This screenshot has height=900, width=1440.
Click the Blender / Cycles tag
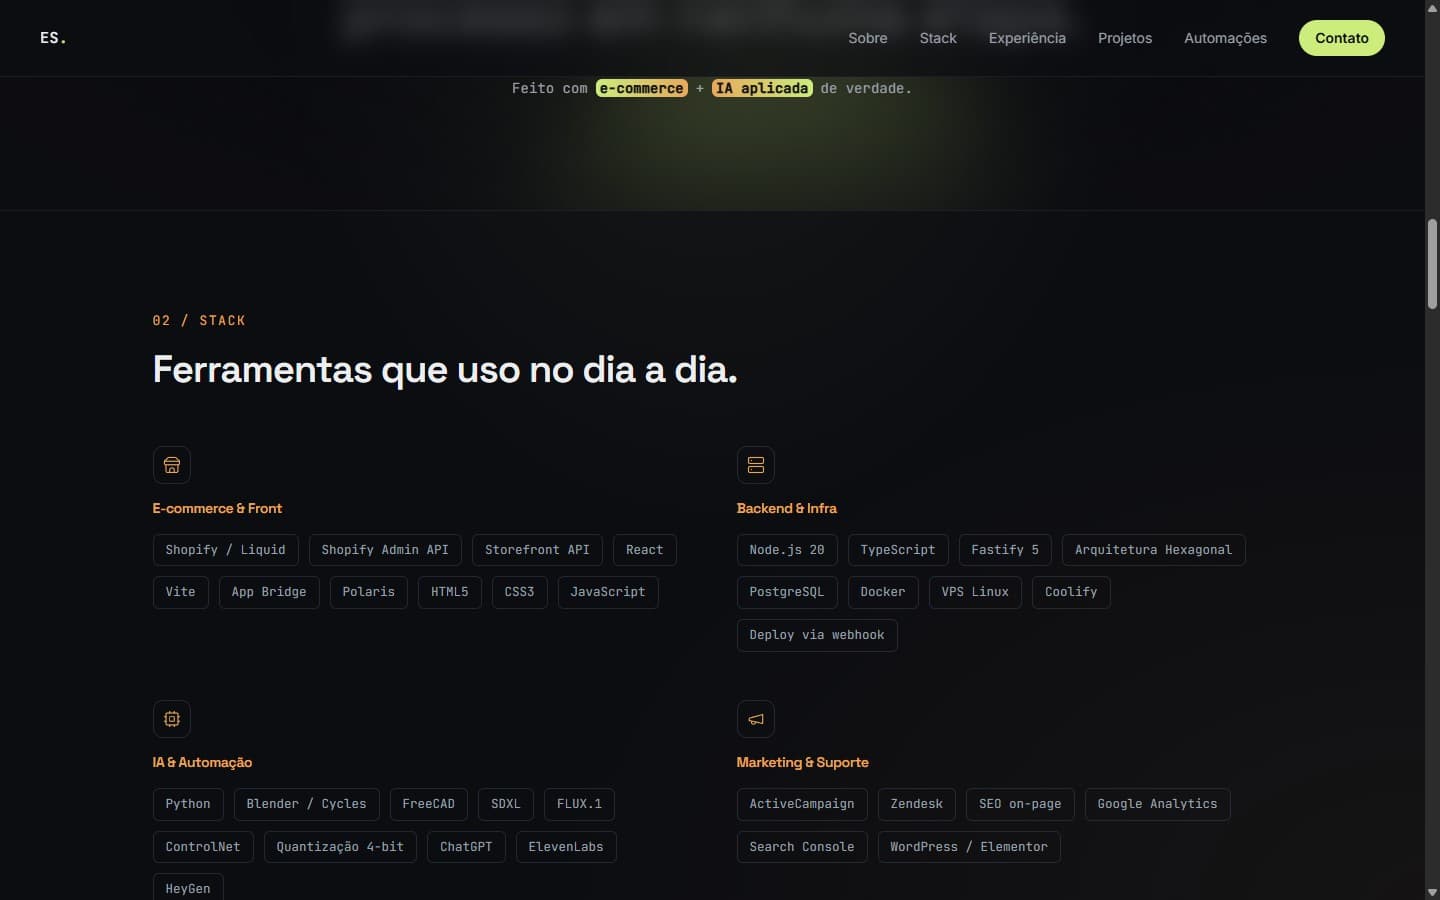(x=306, y=804)
